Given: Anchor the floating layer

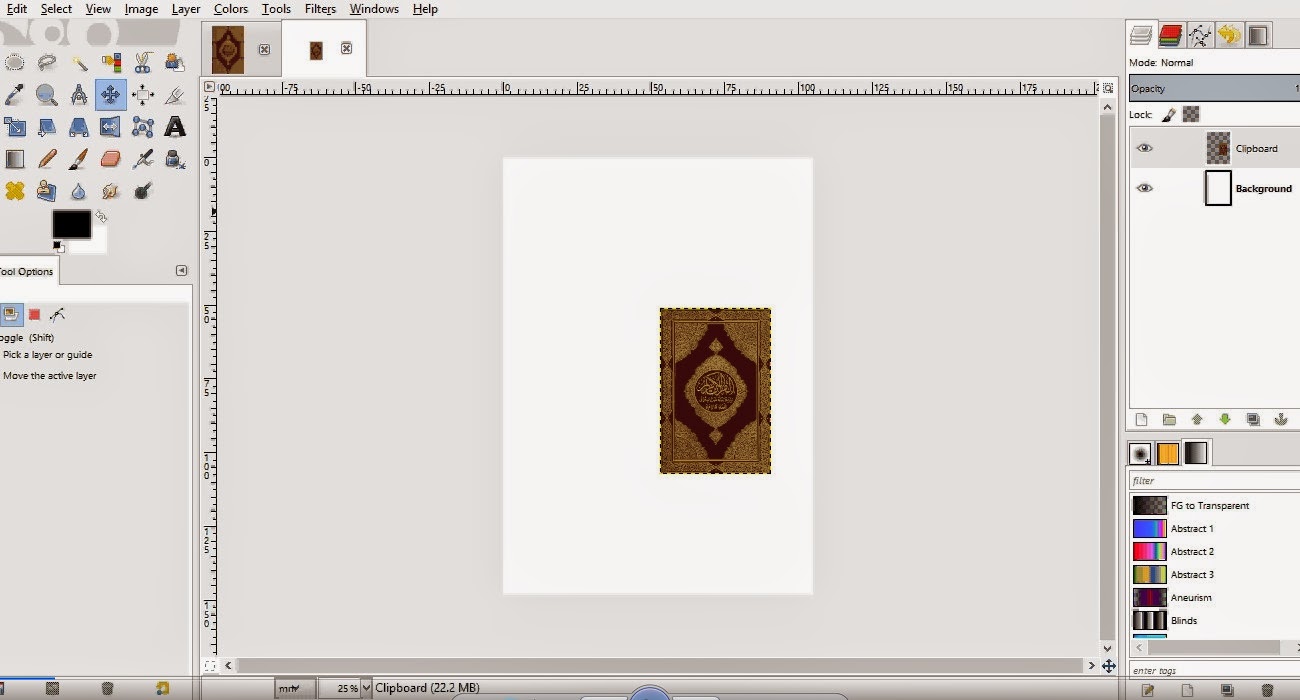Looking at the screenshot, I should point(1280,420).
